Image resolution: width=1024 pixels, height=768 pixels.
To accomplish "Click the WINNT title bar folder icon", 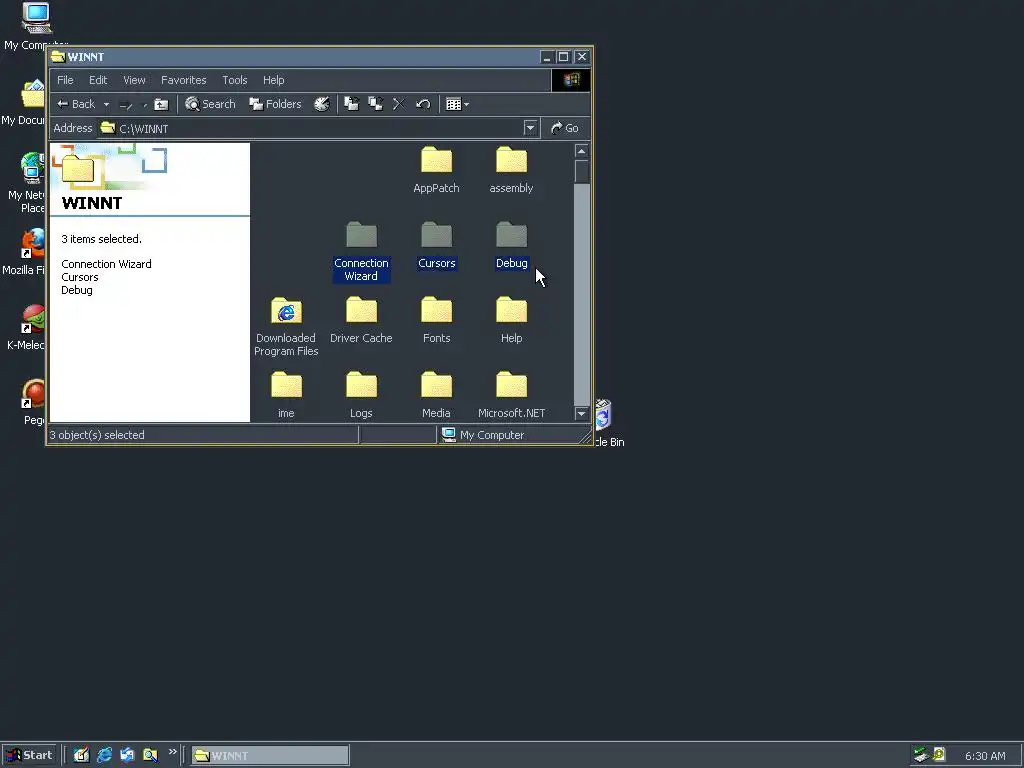I will pyautogui.click(x=58, y=57).
